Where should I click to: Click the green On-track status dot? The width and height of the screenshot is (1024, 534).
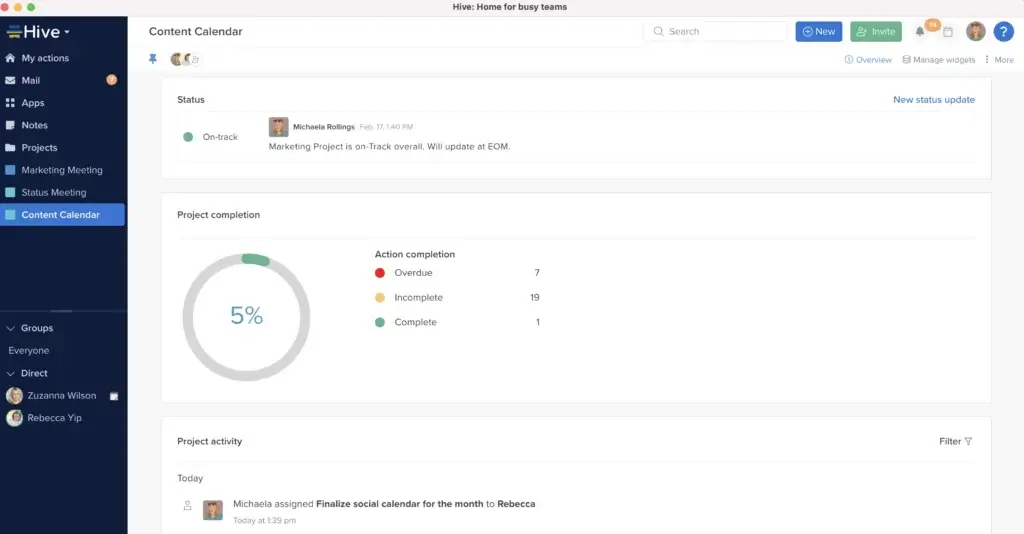click(x=188, y=137)
